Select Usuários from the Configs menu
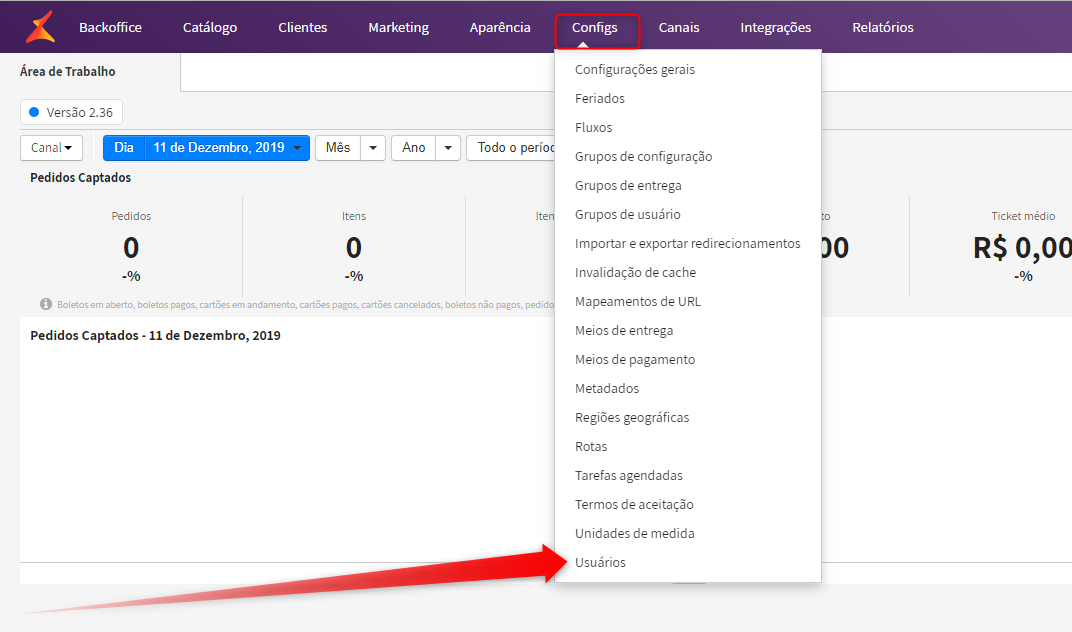1072x632 pixels. 600,562
